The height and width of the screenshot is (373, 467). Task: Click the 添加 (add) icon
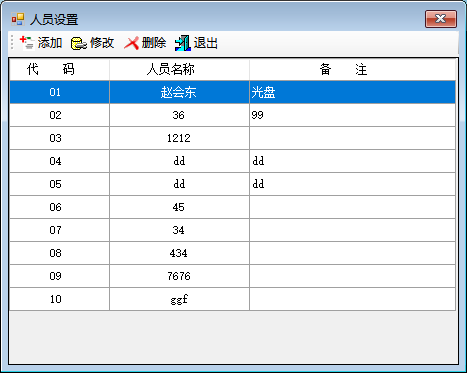click(27, 43)
